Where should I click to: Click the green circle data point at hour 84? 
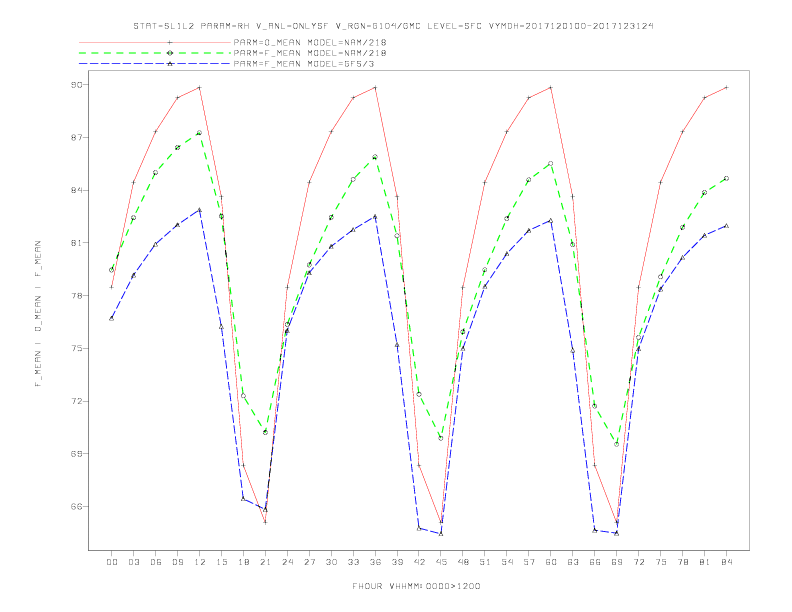pyautogui.click(x=726, y=178)
